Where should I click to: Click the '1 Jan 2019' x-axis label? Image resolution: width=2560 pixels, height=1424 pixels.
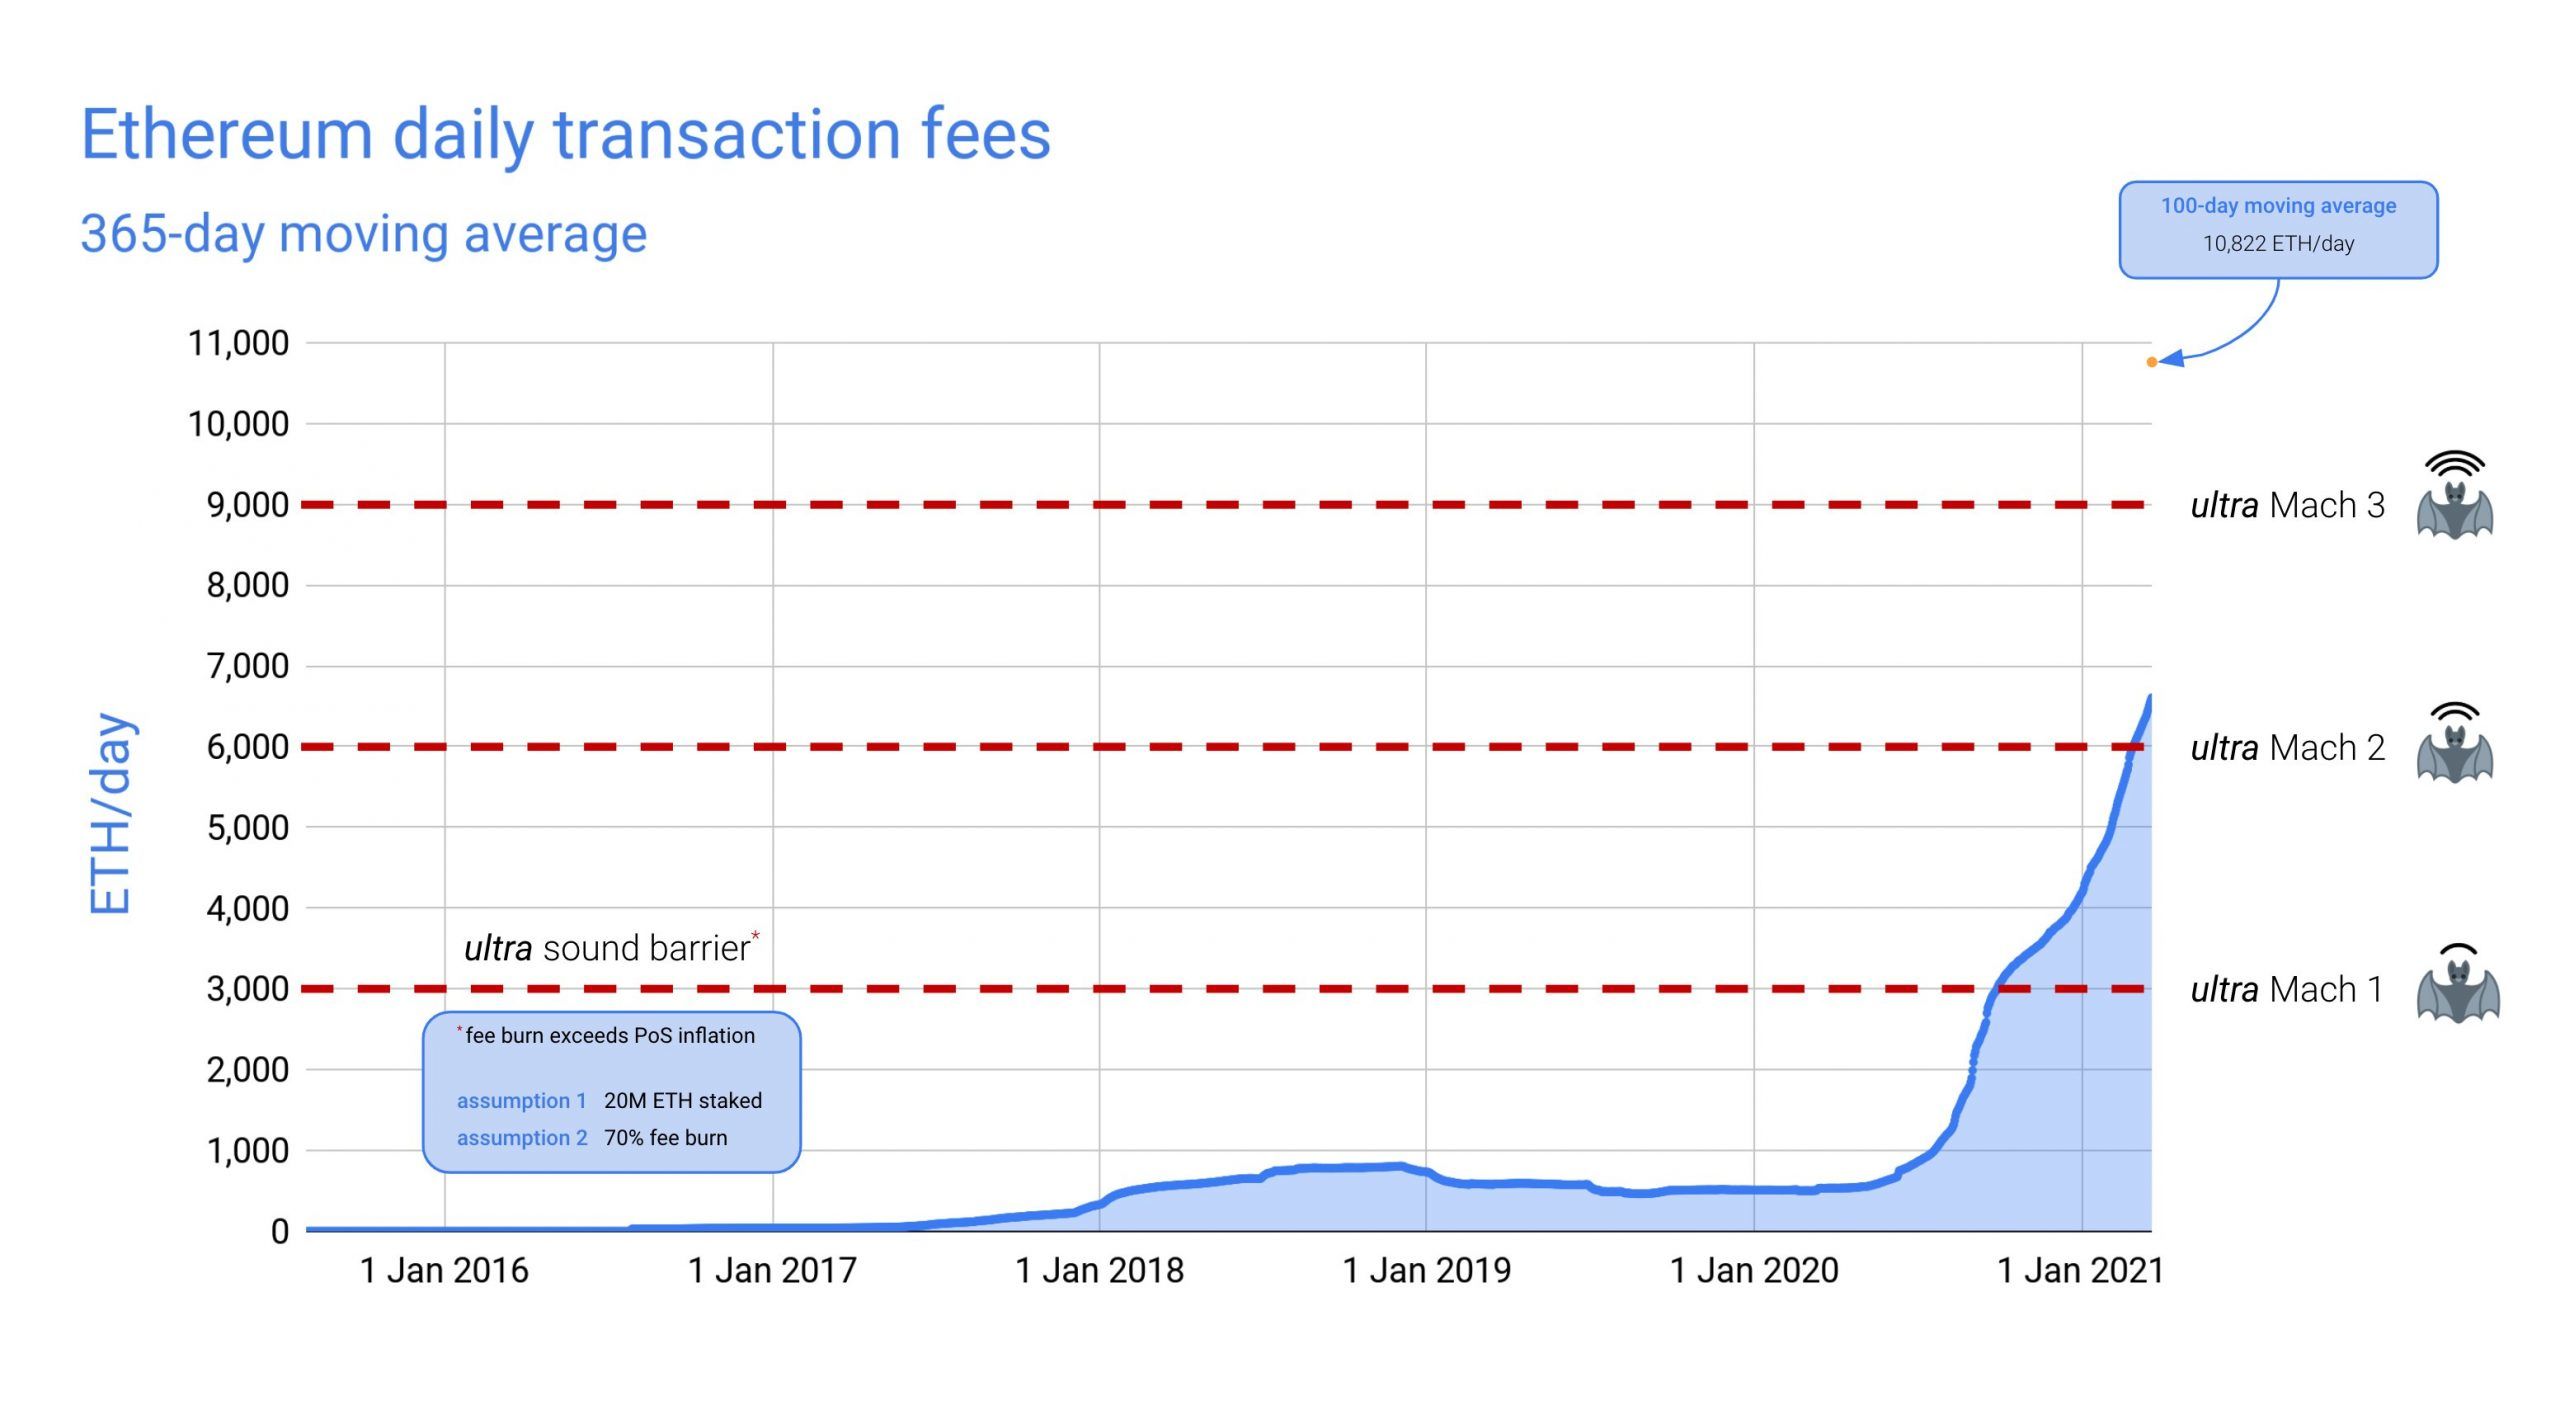(1426, 1271)
